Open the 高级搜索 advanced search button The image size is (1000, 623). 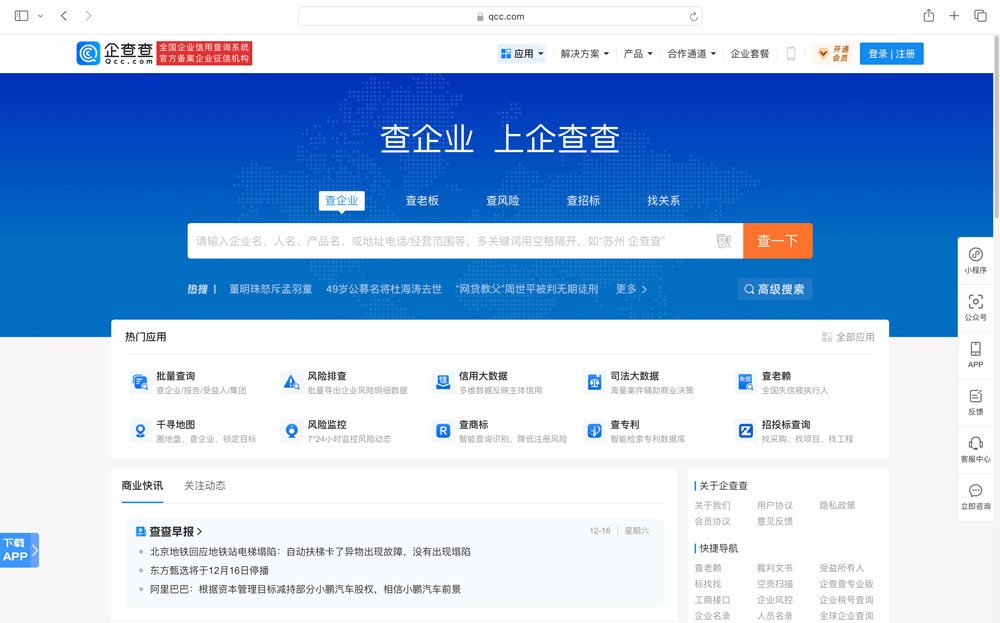(x=774, y=289)
